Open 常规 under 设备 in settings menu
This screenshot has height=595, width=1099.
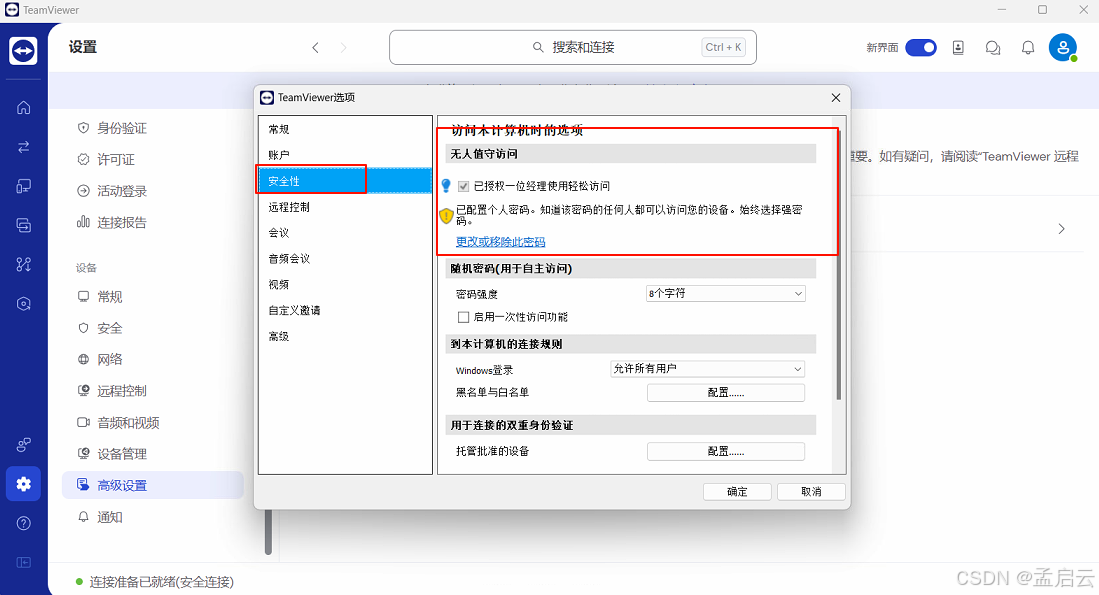click(x=153, y=296)
